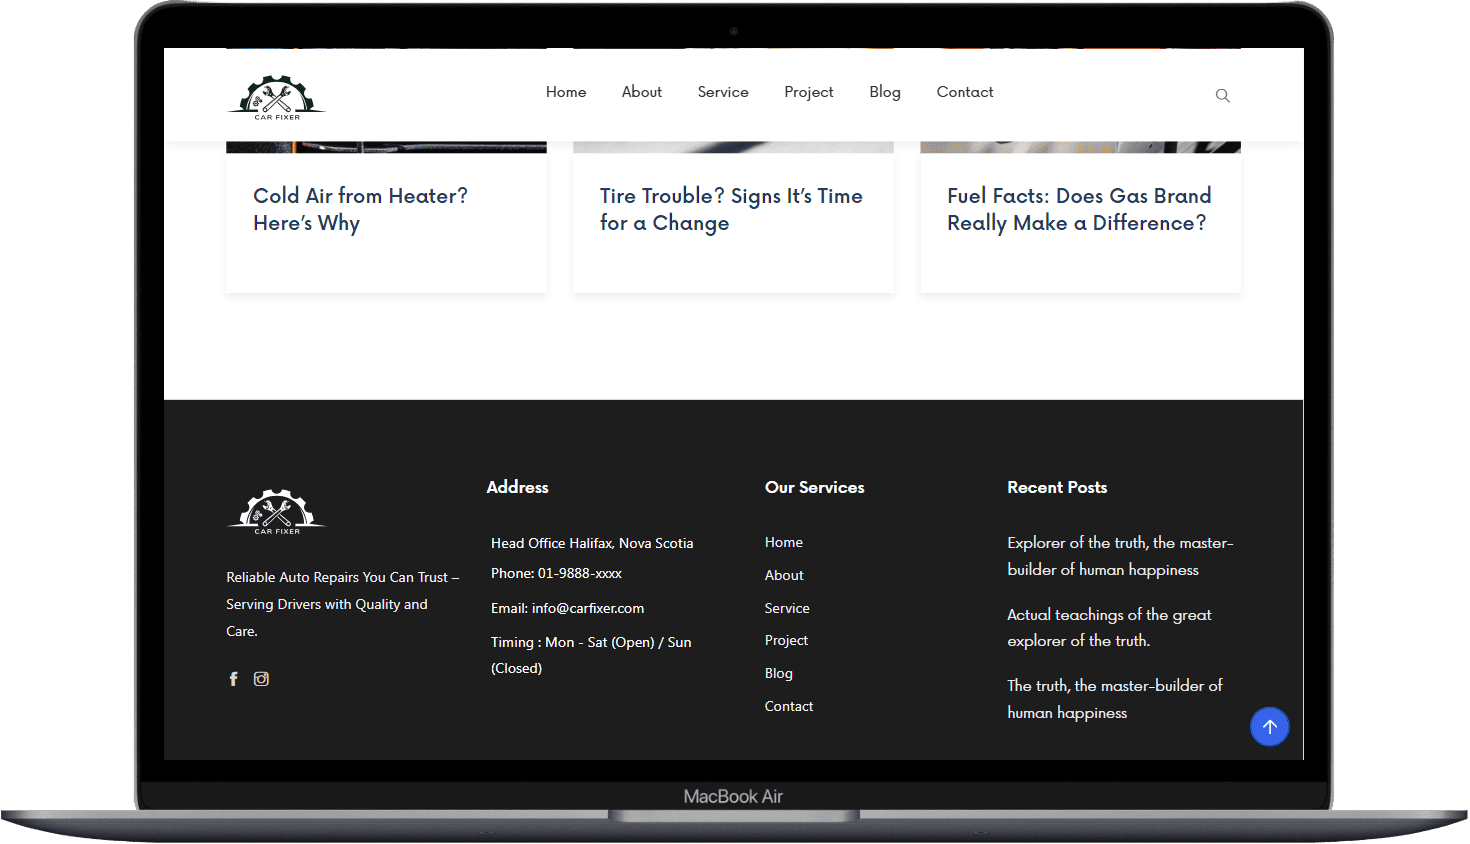Open recent post 'Actual teachings of the great explorer'
This screenshot has width=1470, height=844.
(1109, 627)
